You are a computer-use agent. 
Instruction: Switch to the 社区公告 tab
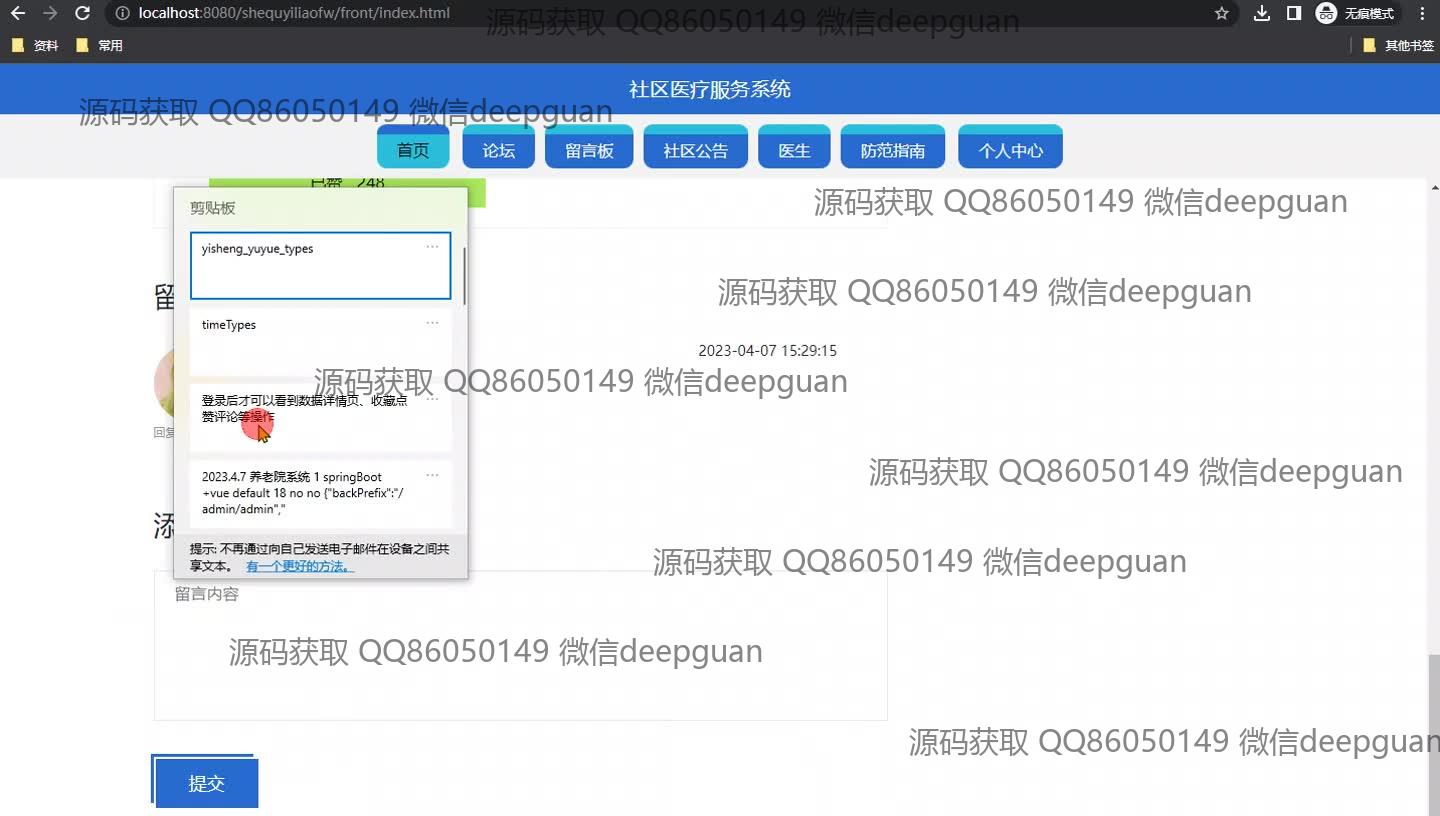[695, 151]
